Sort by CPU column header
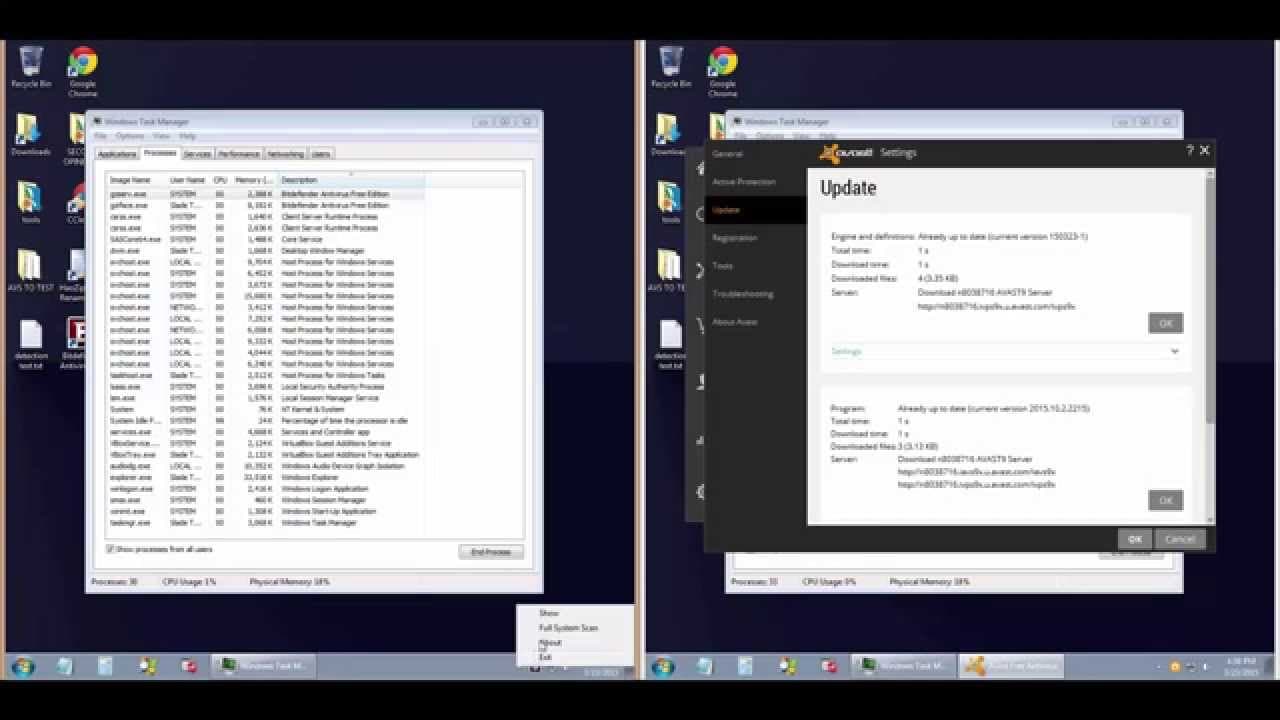 (x=221, y=180)
